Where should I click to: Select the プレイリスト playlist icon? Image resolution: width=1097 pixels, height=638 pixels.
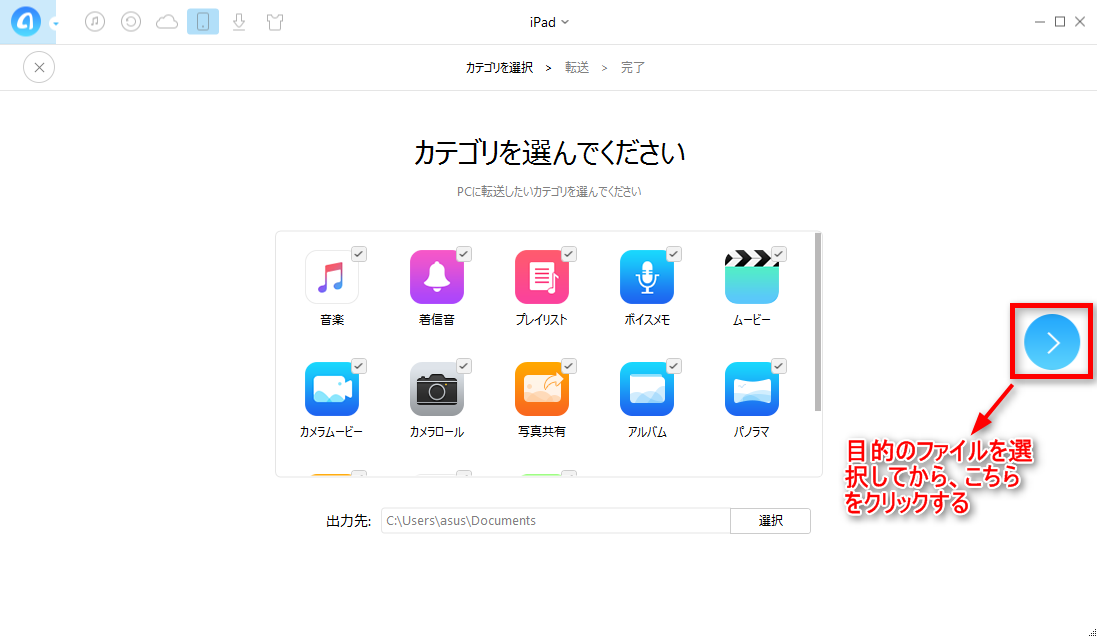point(542,277)
